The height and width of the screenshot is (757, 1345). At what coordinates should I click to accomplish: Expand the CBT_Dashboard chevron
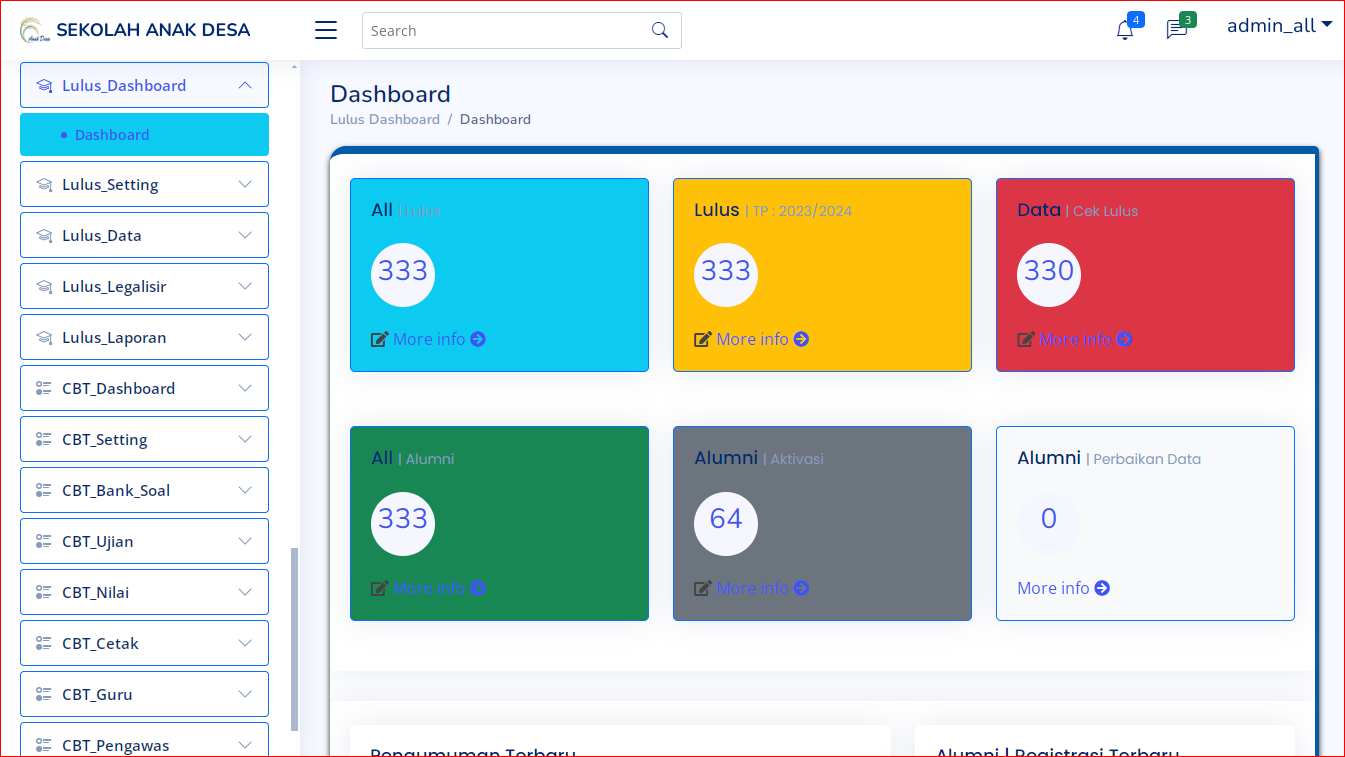tap(245, 388)
